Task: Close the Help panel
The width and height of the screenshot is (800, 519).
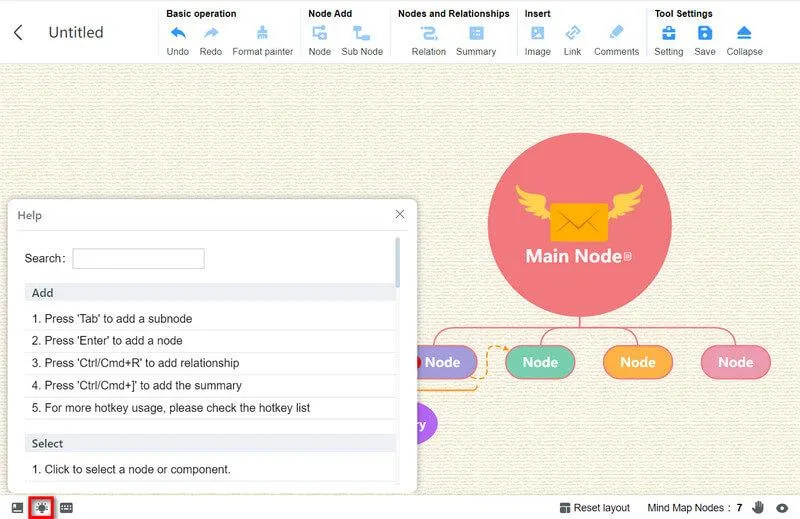Action: pos(400,214)
